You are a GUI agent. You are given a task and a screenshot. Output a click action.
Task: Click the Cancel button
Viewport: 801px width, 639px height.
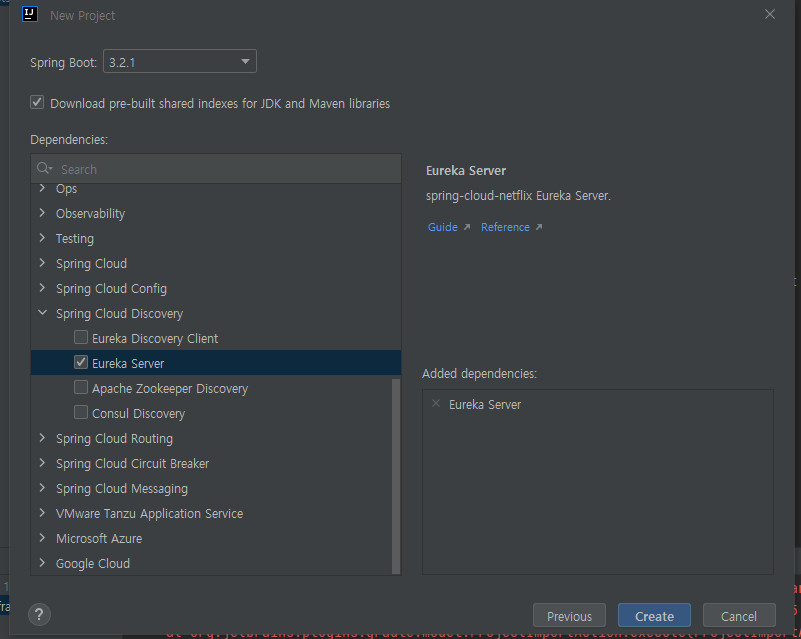tap(739, 616)
